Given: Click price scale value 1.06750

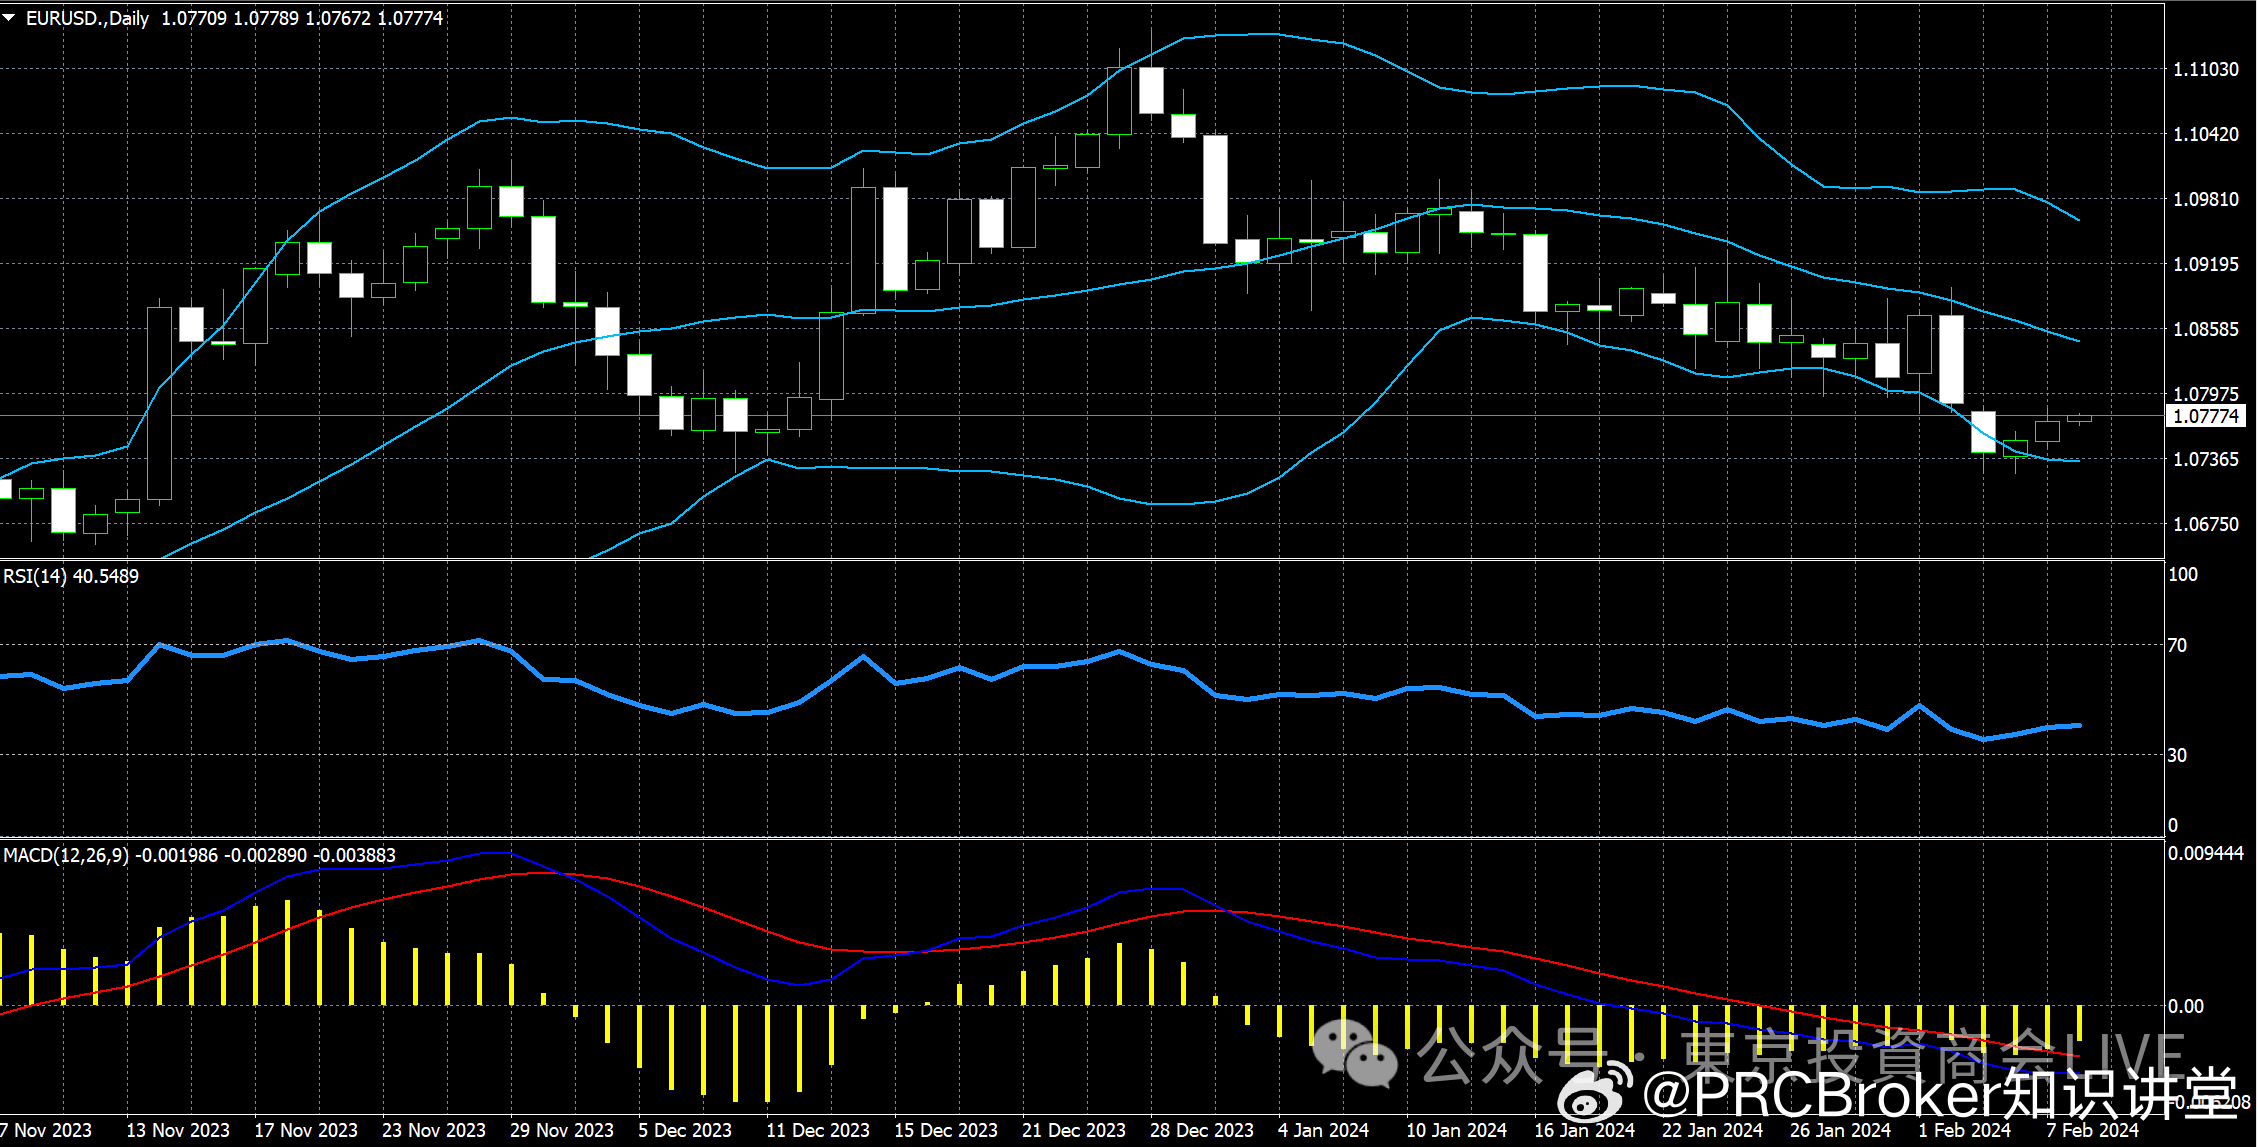Looking at the screenshot, I should (2206, 524).
